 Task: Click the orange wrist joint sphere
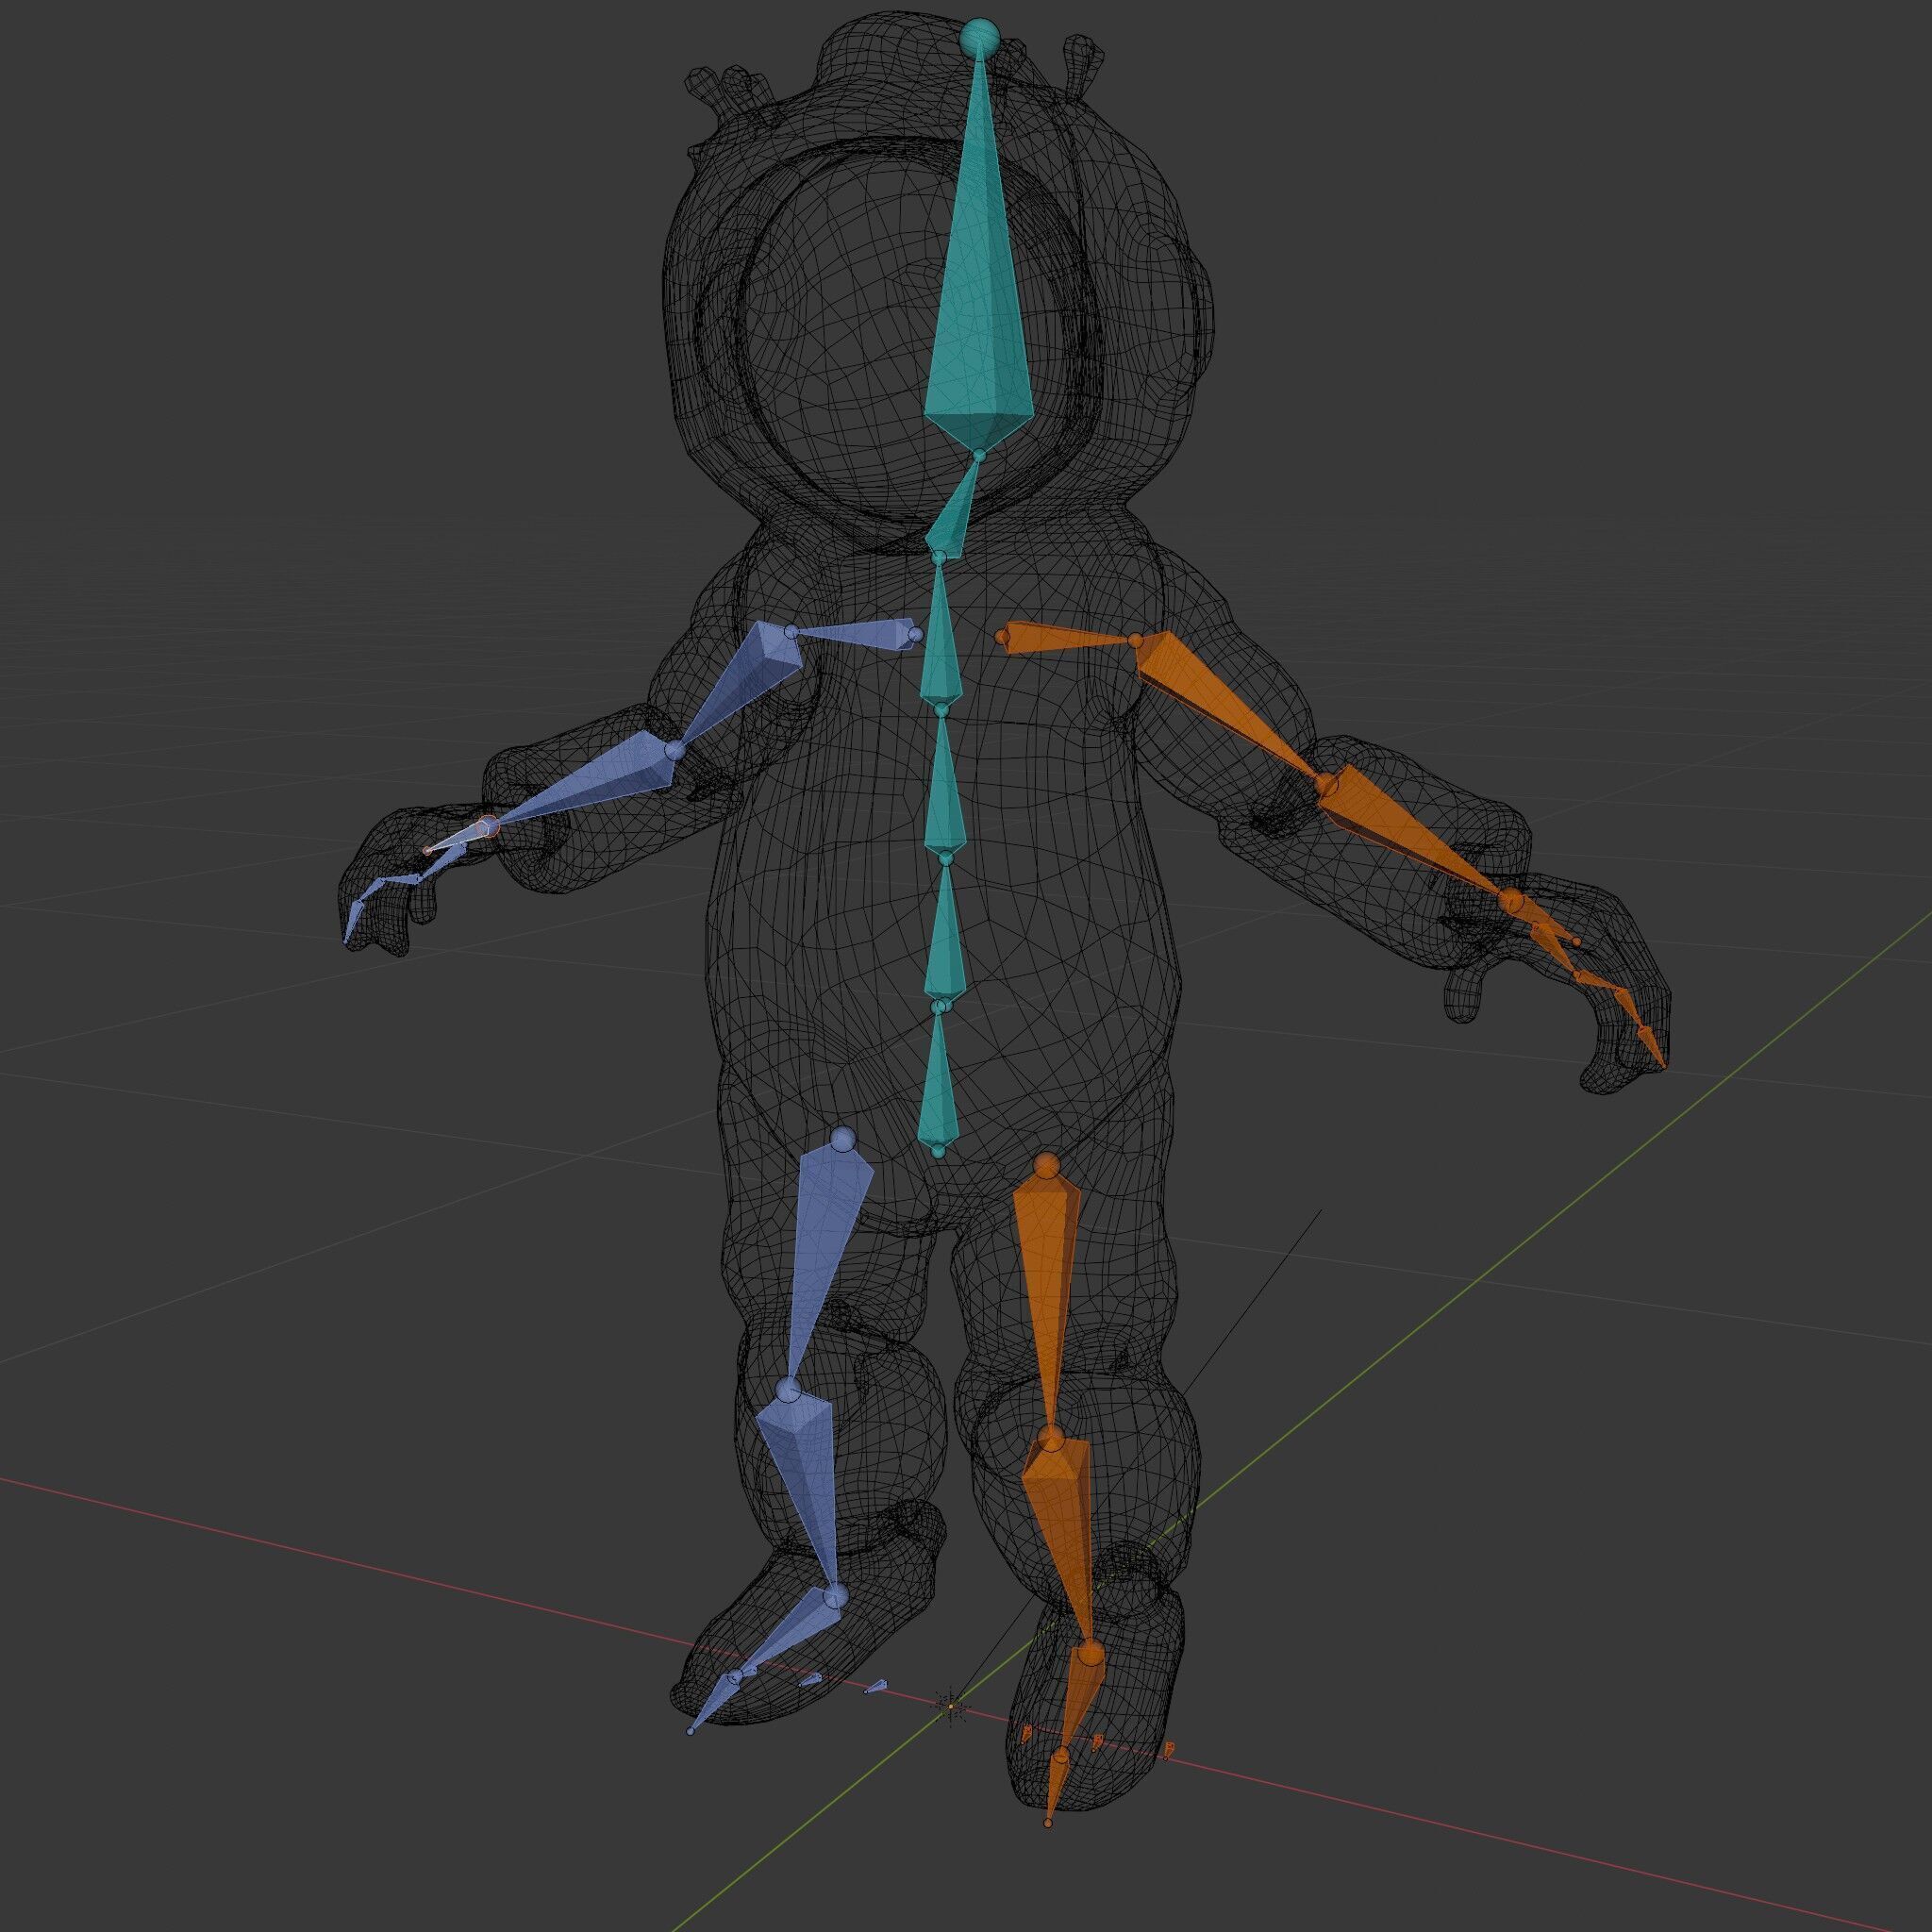pyautogui.click(x=1512, y=901)
